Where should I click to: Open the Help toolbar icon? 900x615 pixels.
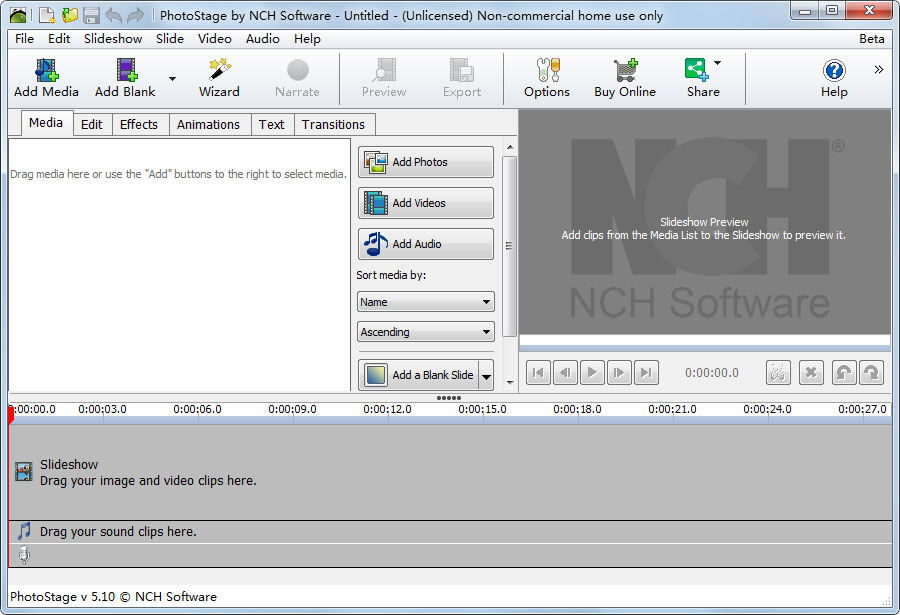click(834, 78)
